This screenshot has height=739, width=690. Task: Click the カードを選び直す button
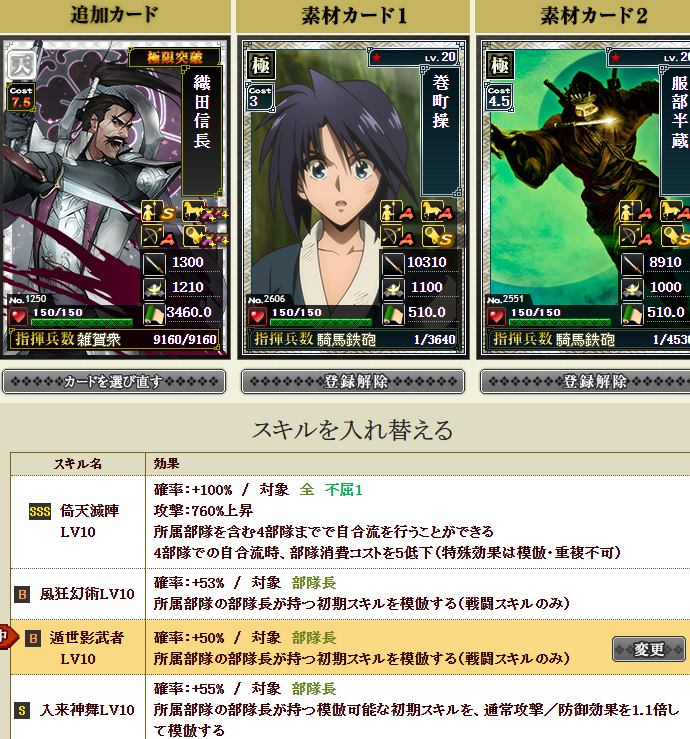114,381
